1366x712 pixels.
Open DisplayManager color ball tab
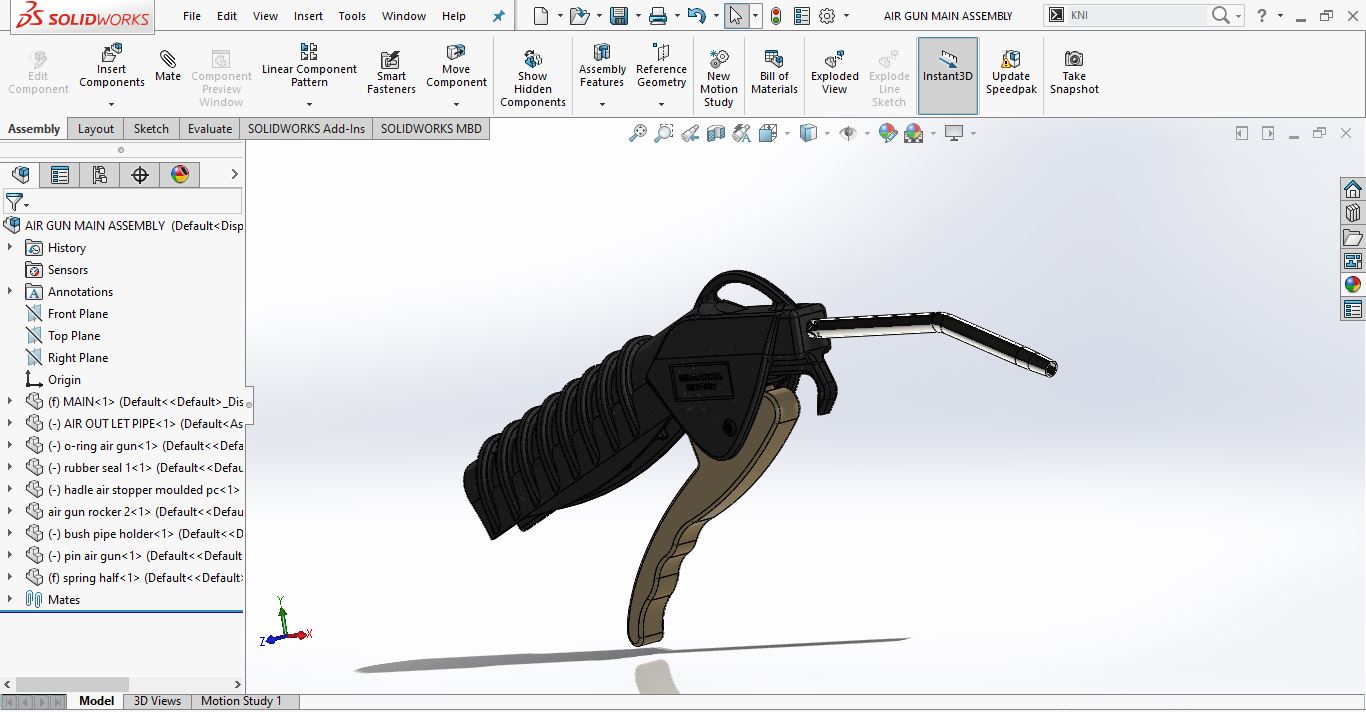tap(180, 175)
